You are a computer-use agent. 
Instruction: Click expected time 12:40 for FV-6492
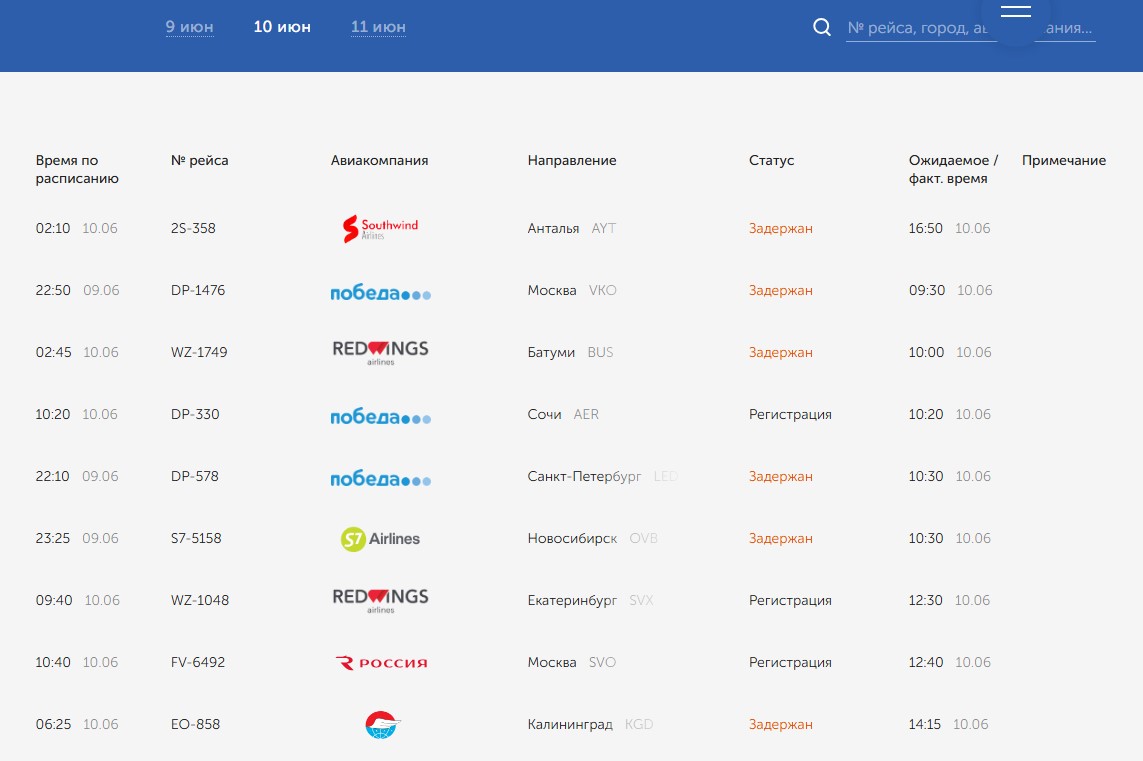[x=926, y=662]
